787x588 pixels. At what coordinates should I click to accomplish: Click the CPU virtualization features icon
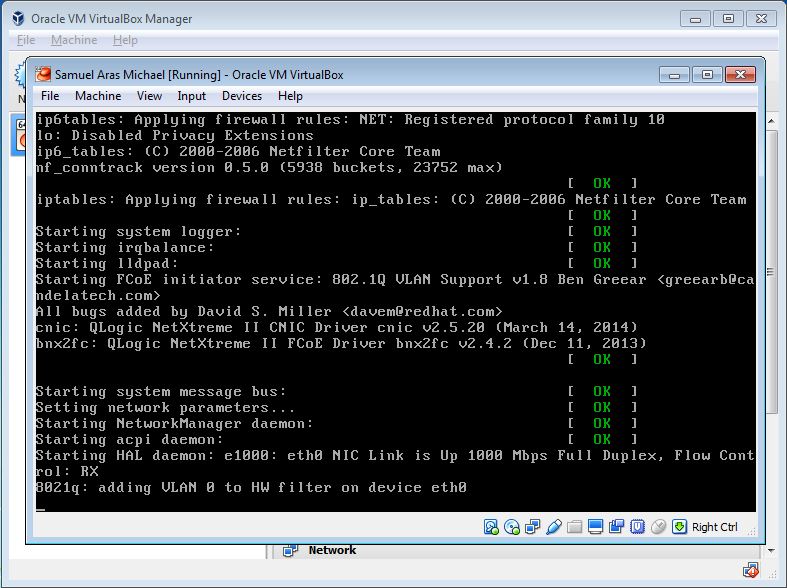637,527
